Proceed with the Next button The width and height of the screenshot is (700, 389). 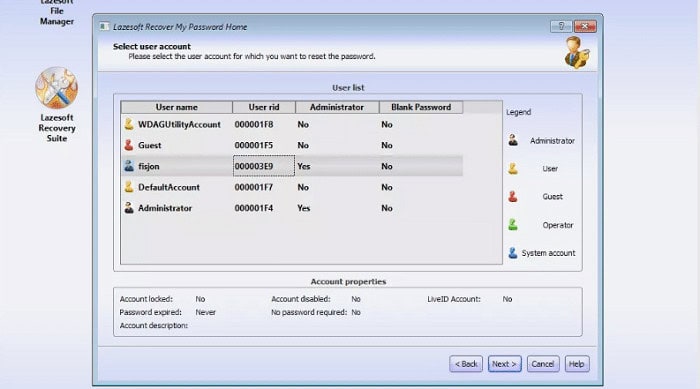click(504, 364)
